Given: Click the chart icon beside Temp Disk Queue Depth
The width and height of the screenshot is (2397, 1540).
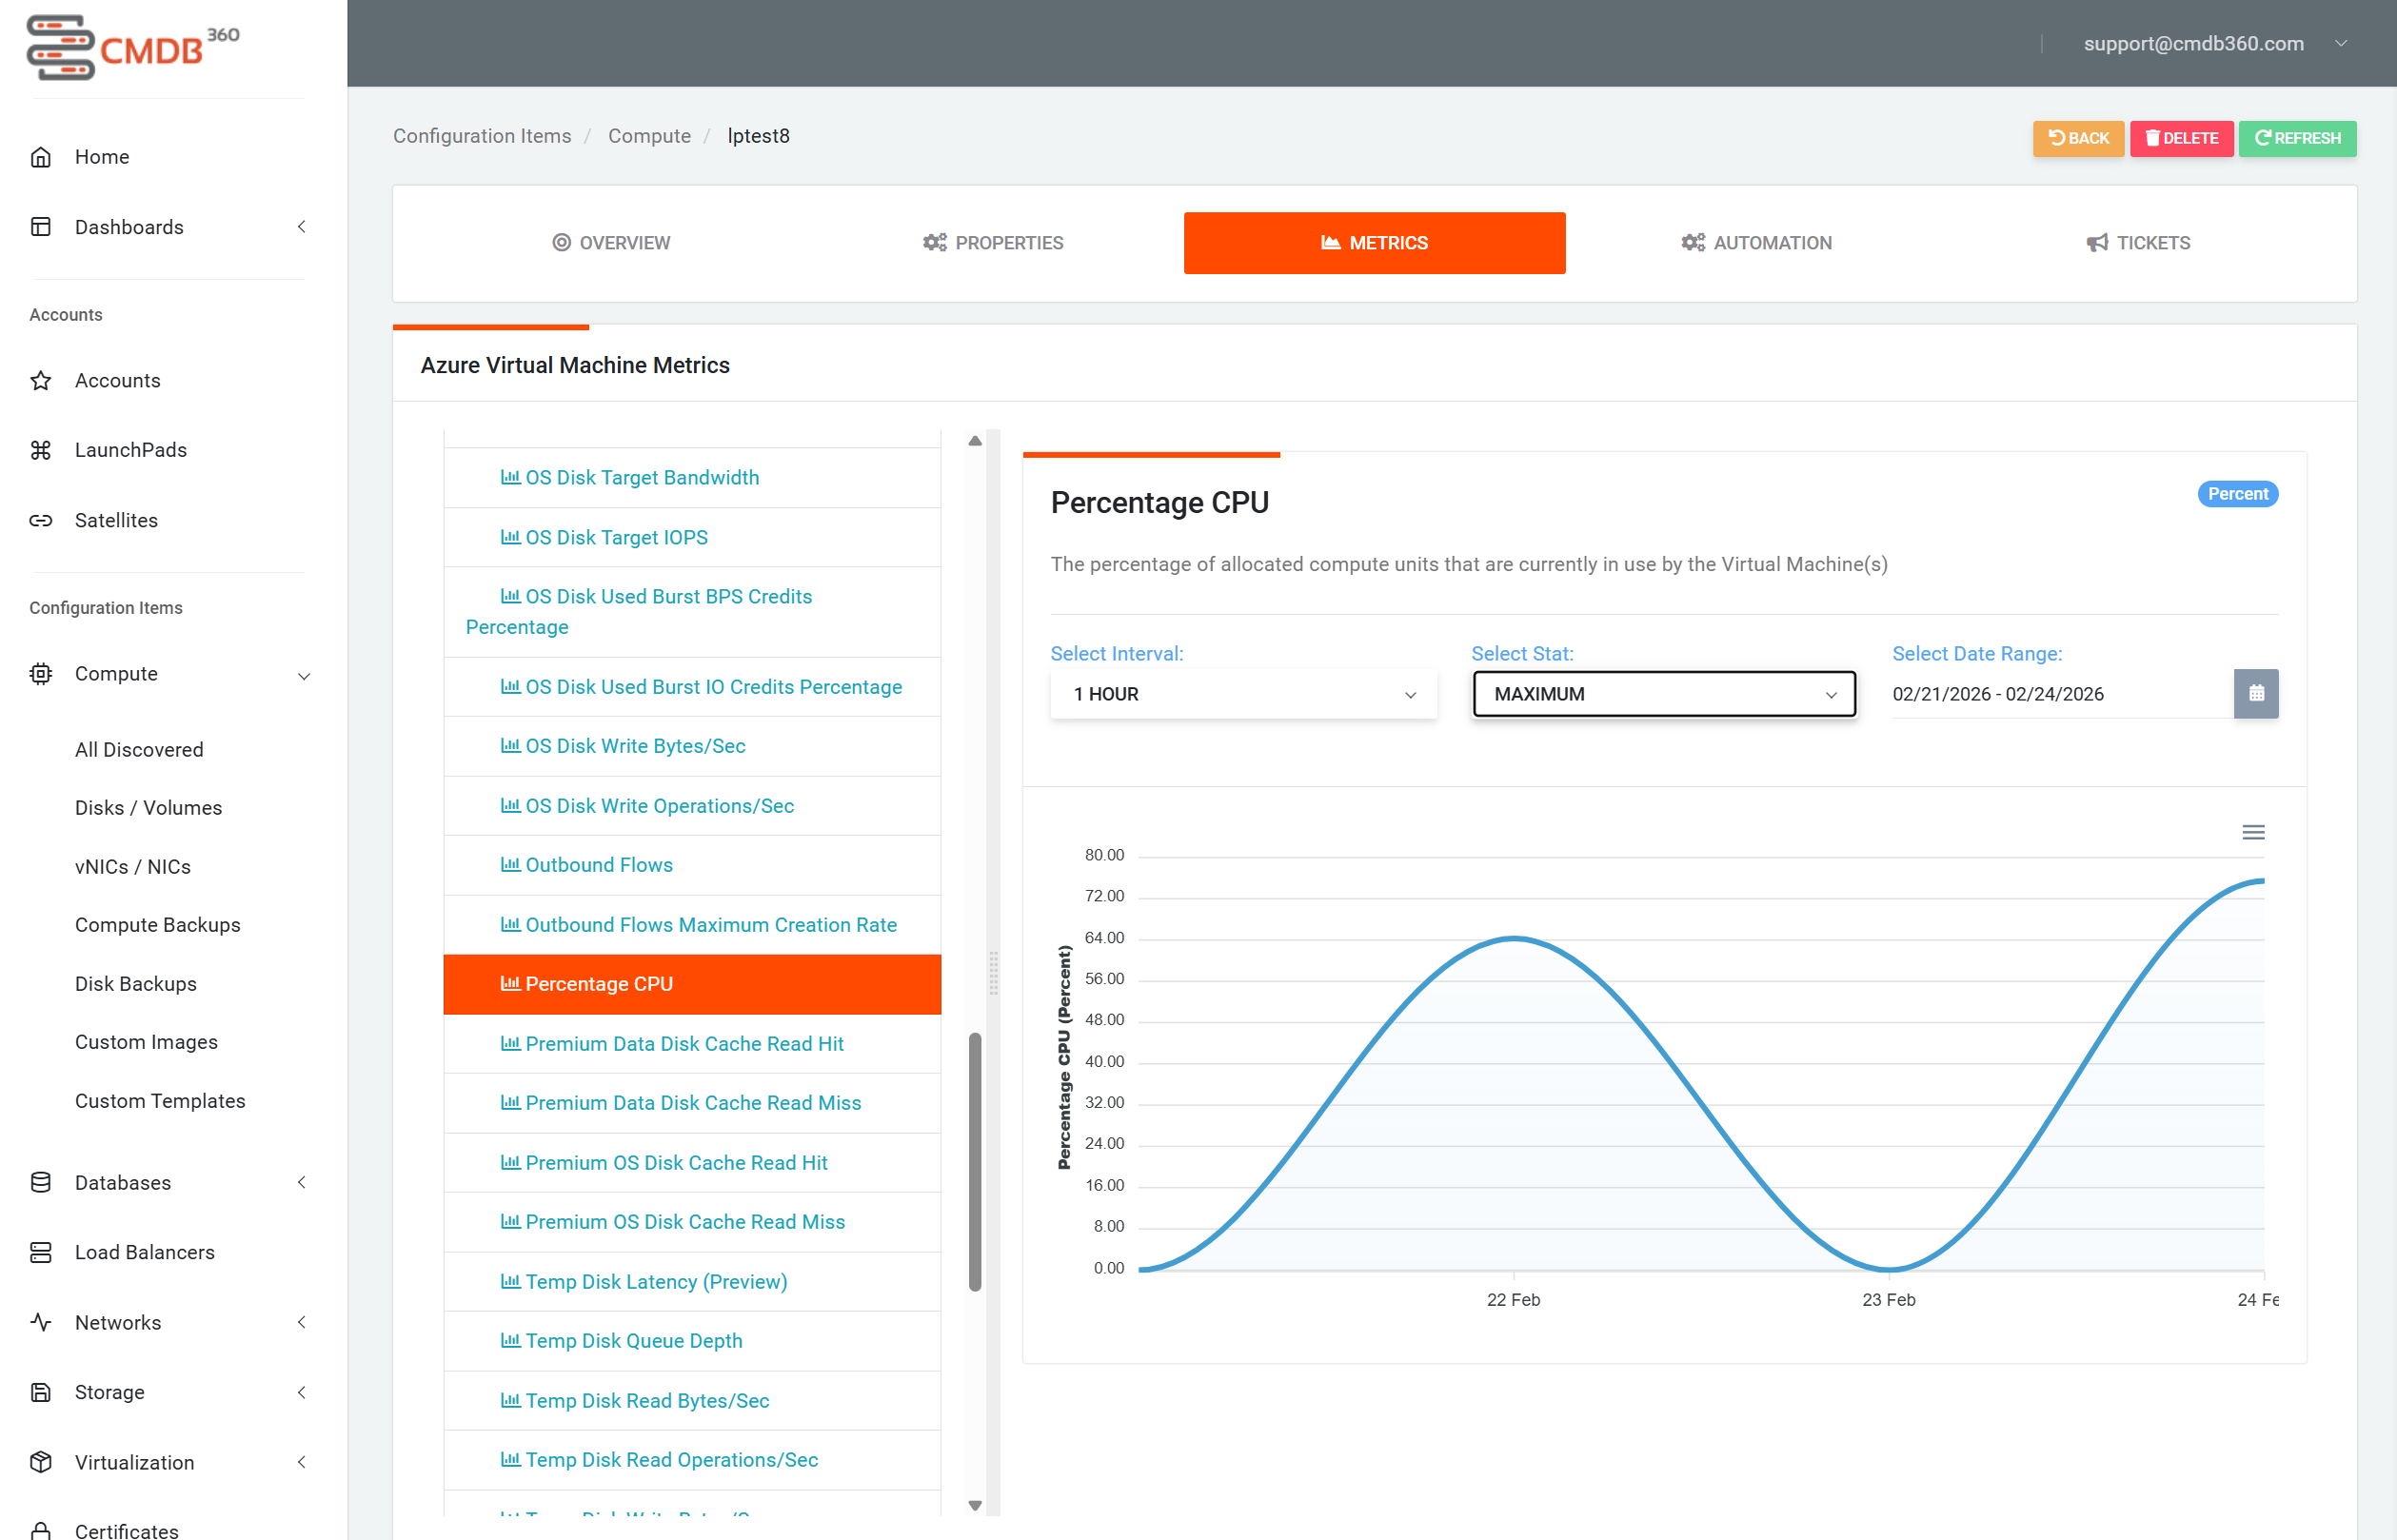Looking at the screenshot, I should coord(510,1340).
